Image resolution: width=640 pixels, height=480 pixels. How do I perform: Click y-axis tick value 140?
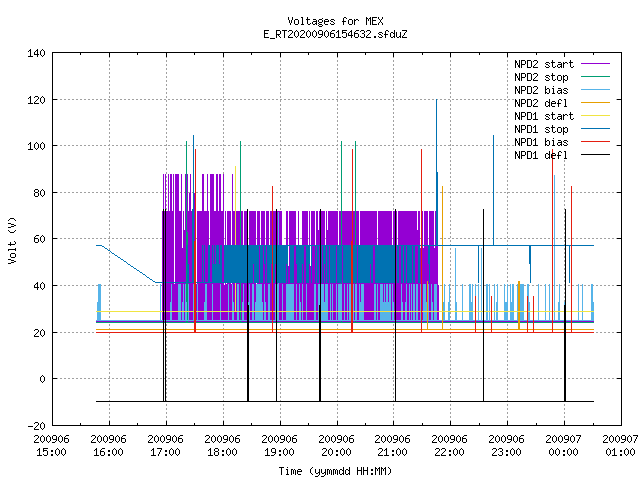coord(36,53)
